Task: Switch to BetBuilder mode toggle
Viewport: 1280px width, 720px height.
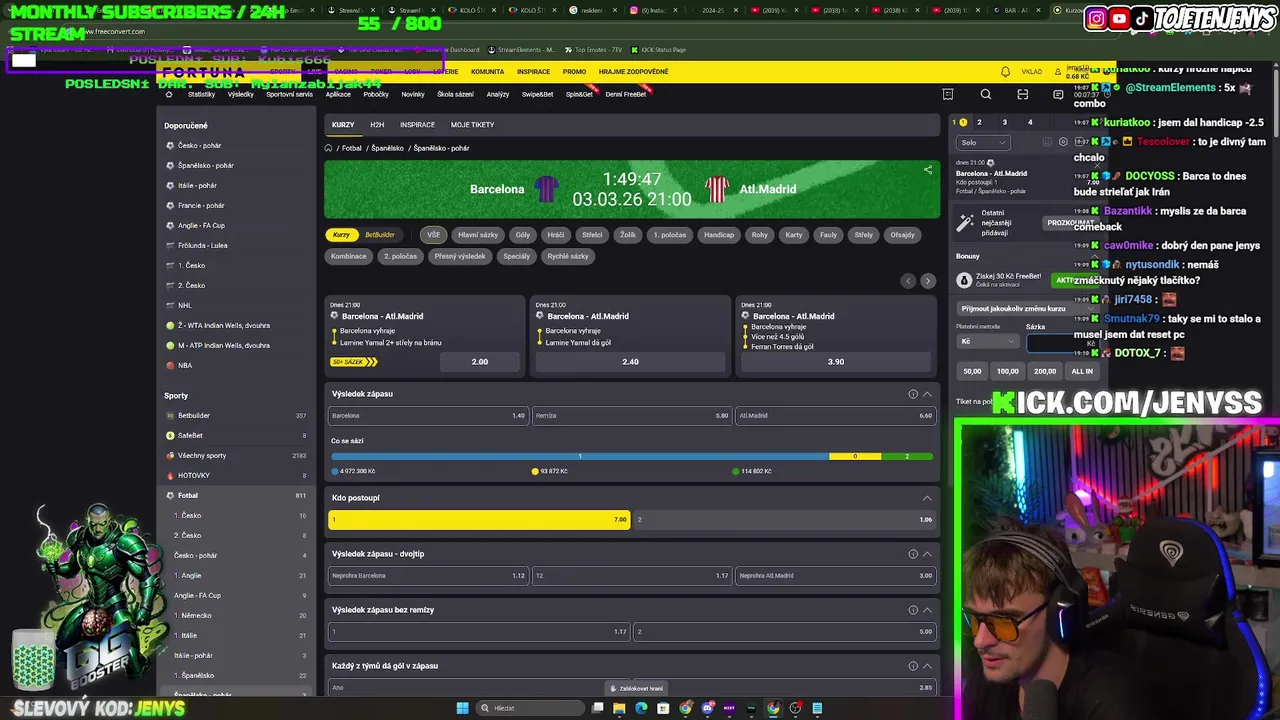Action: tap(380, 235)
